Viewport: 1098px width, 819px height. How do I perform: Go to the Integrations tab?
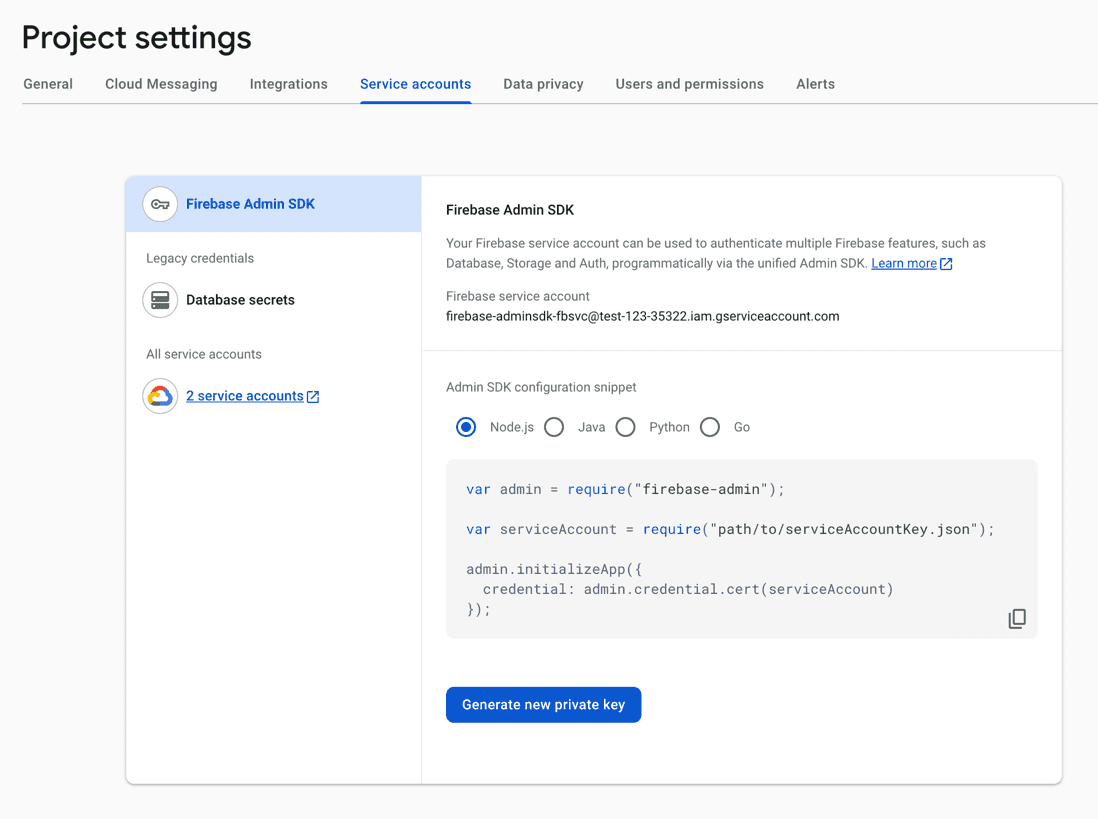(288, 84)
